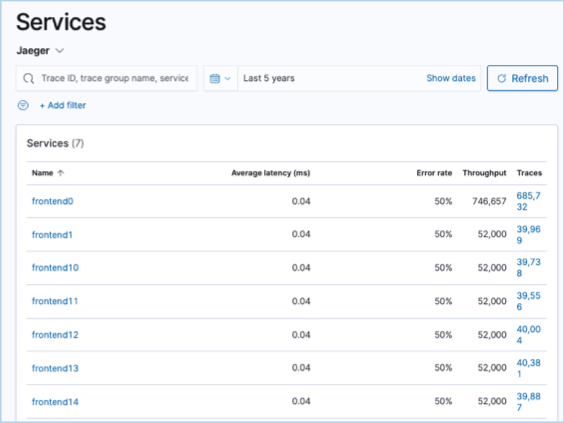Image resolution: width=564 pixels, height=423 pixels.
Task: Sort by the Average latency column
Action: [270, 173]
